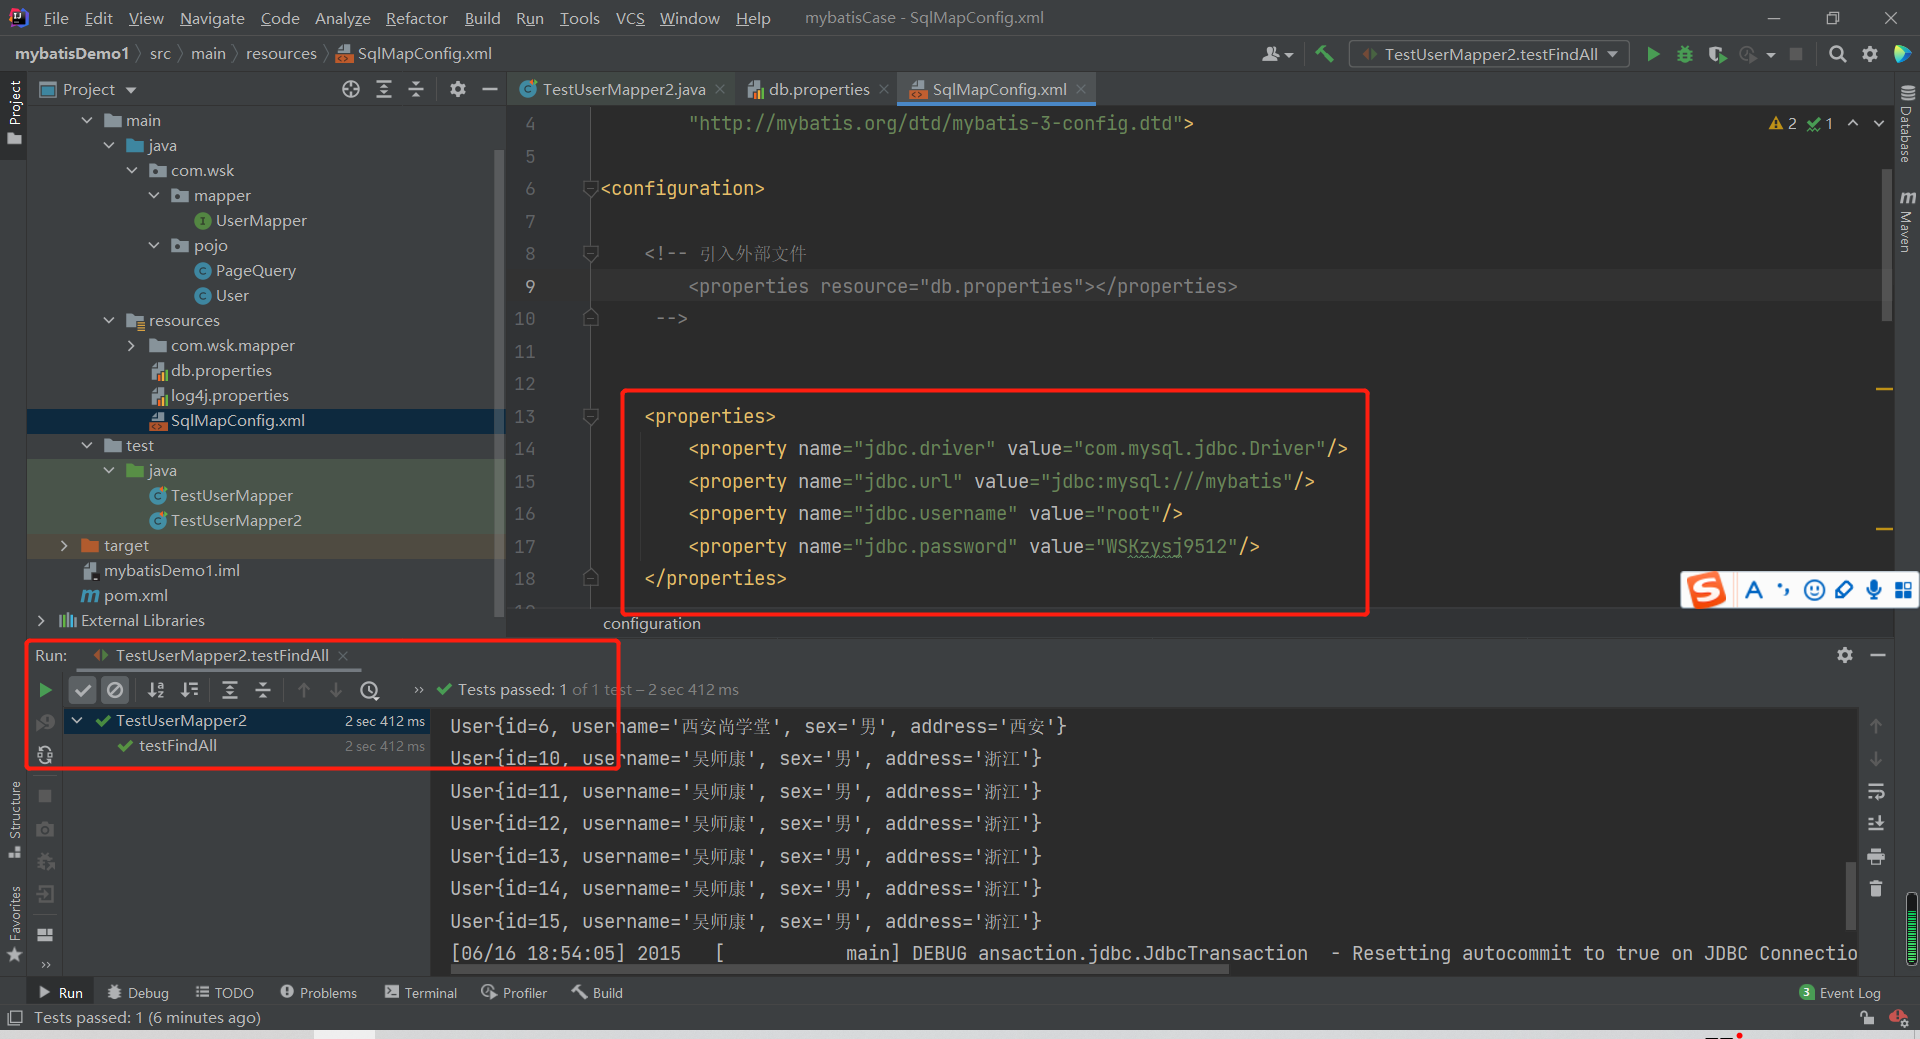Collapse all test results
1920x1039 pixels.
coord(263,689)
